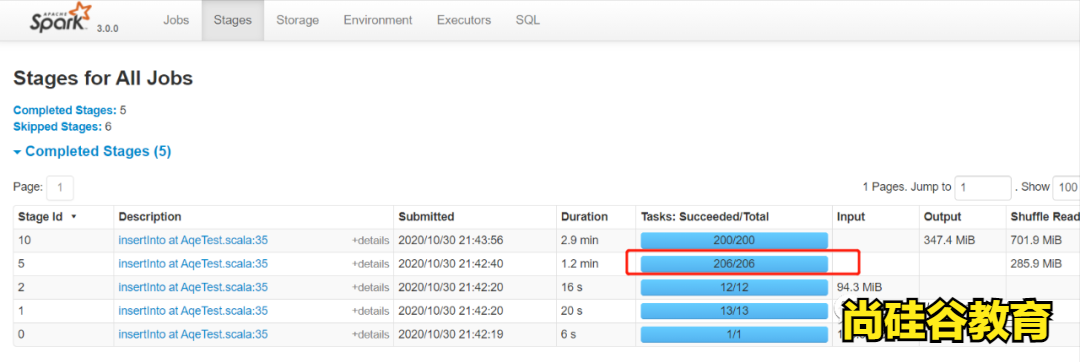The image size is (1080, 362).
Task: Click the Apache Spark logo
Action: pos(60,19)
